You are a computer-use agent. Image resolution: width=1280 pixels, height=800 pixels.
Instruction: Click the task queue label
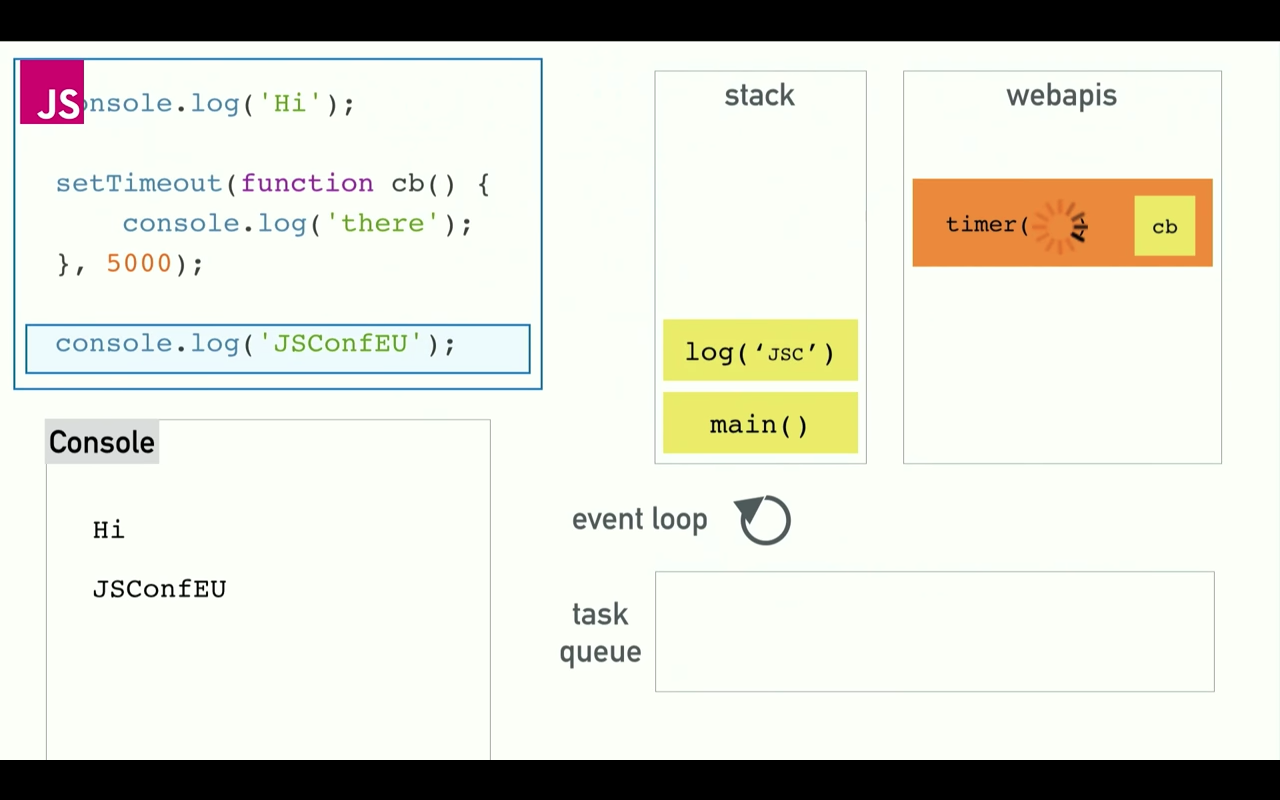coord(600,632)
